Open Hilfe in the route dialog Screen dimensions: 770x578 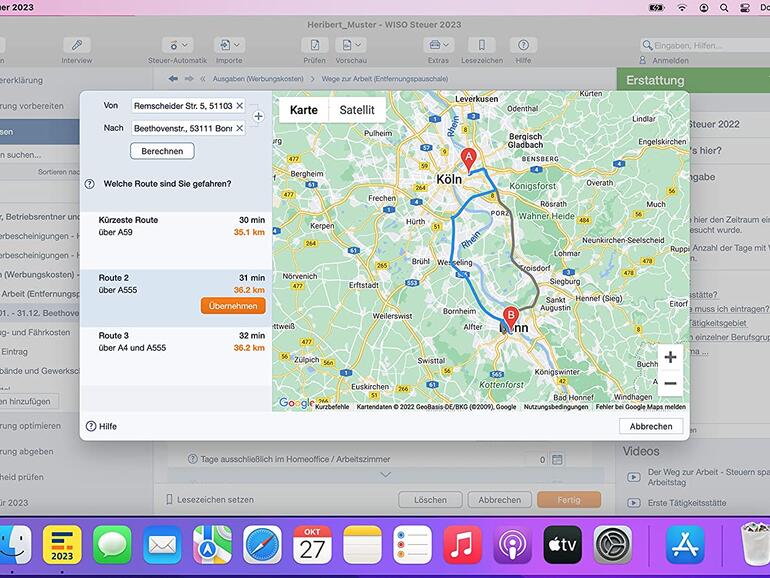[102, 426]
